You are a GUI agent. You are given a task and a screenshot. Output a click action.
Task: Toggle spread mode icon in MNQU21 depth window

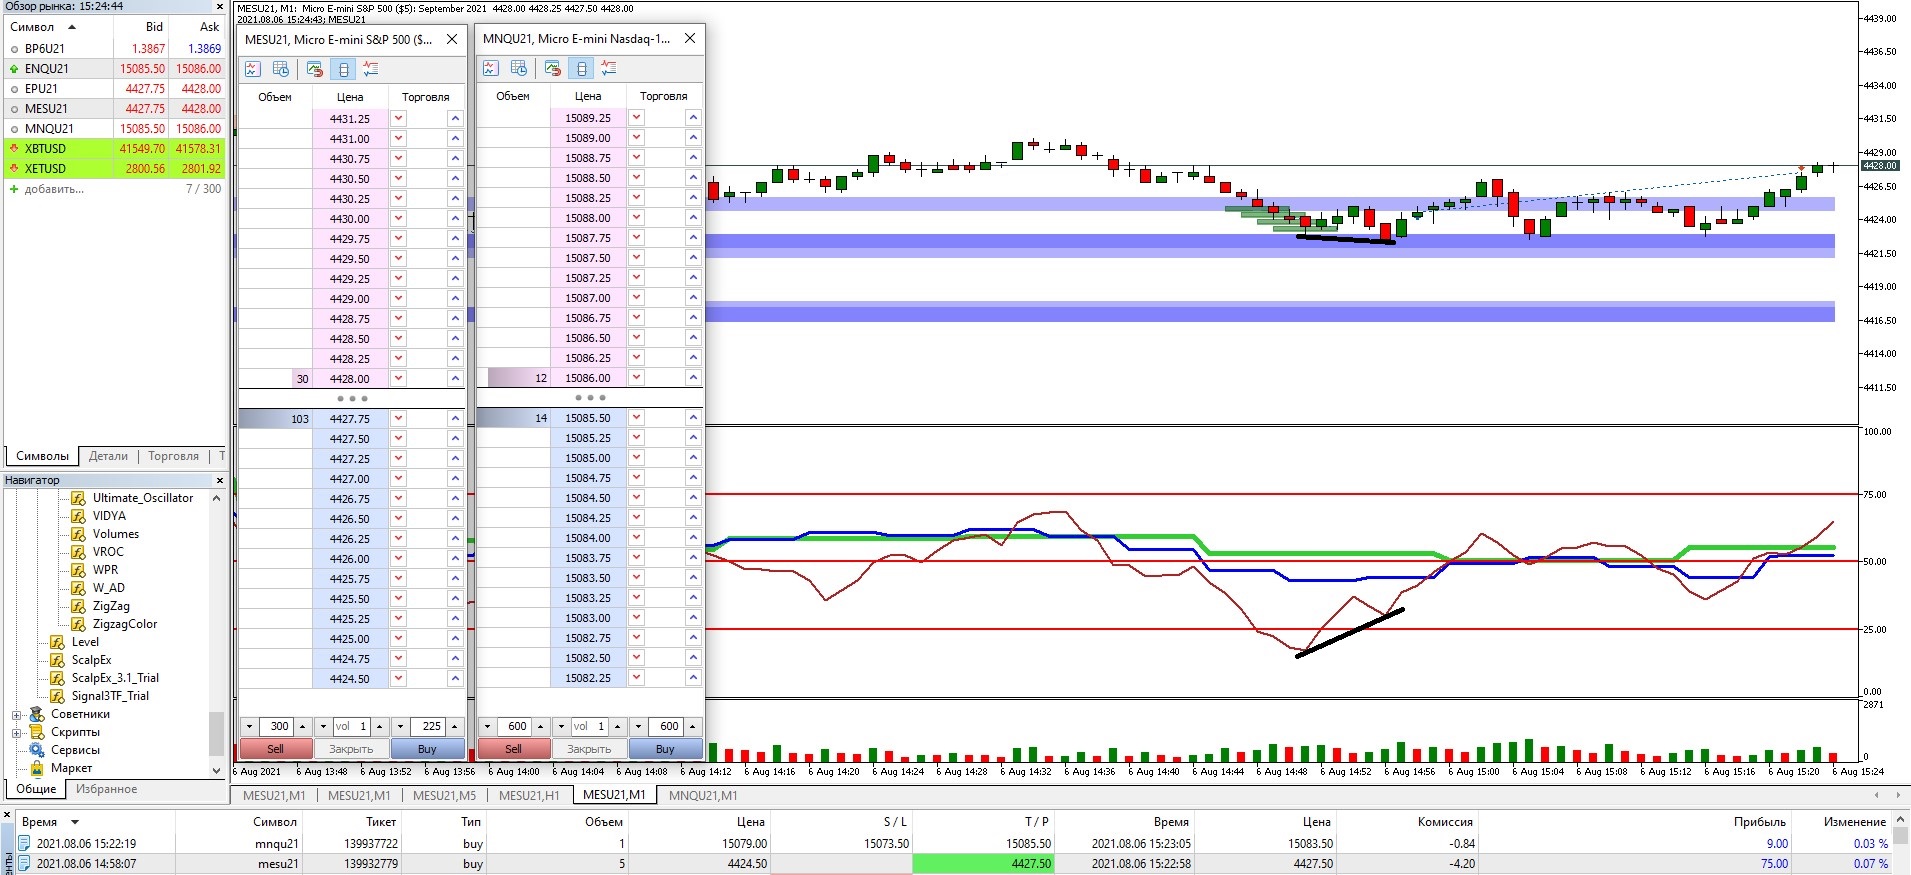[x=581, y=68]
